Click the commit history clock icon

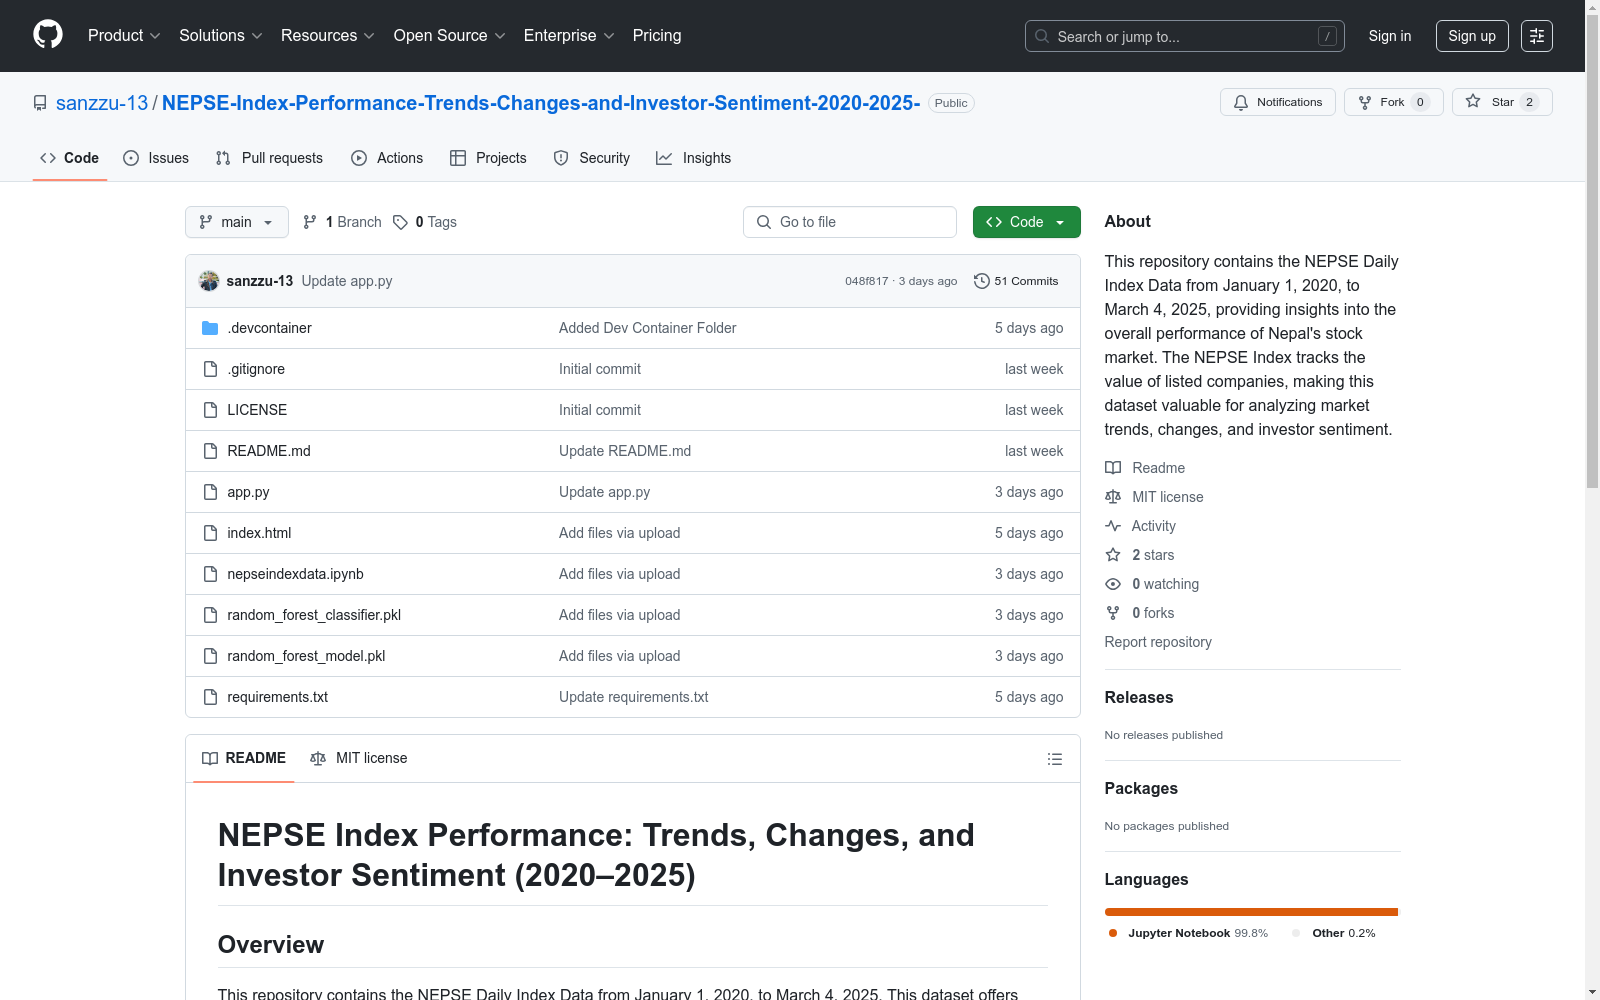pos(982,281)
